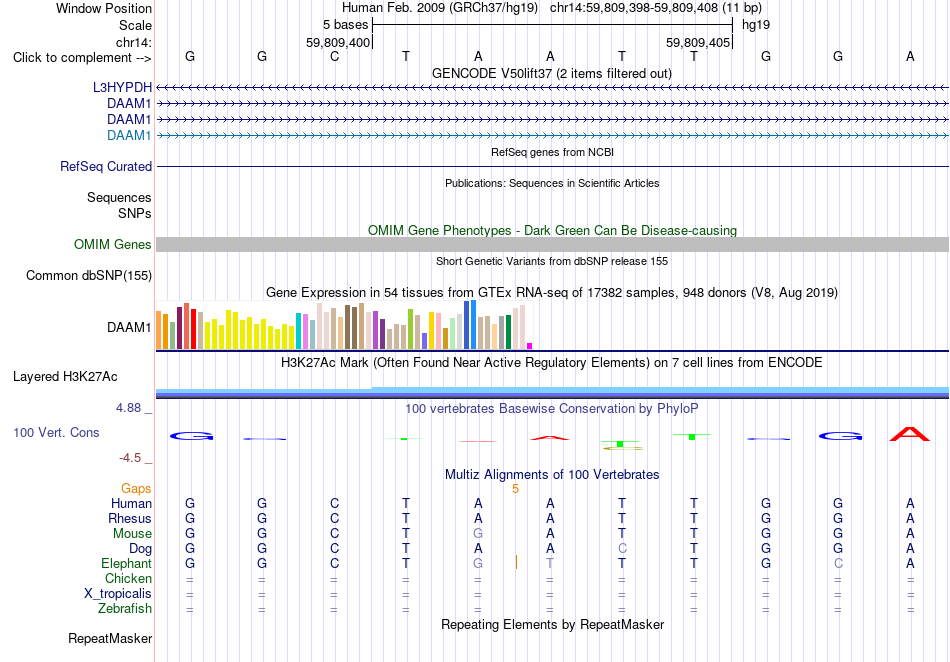
Task: Click the Scale label on the left
Action: 135,25
